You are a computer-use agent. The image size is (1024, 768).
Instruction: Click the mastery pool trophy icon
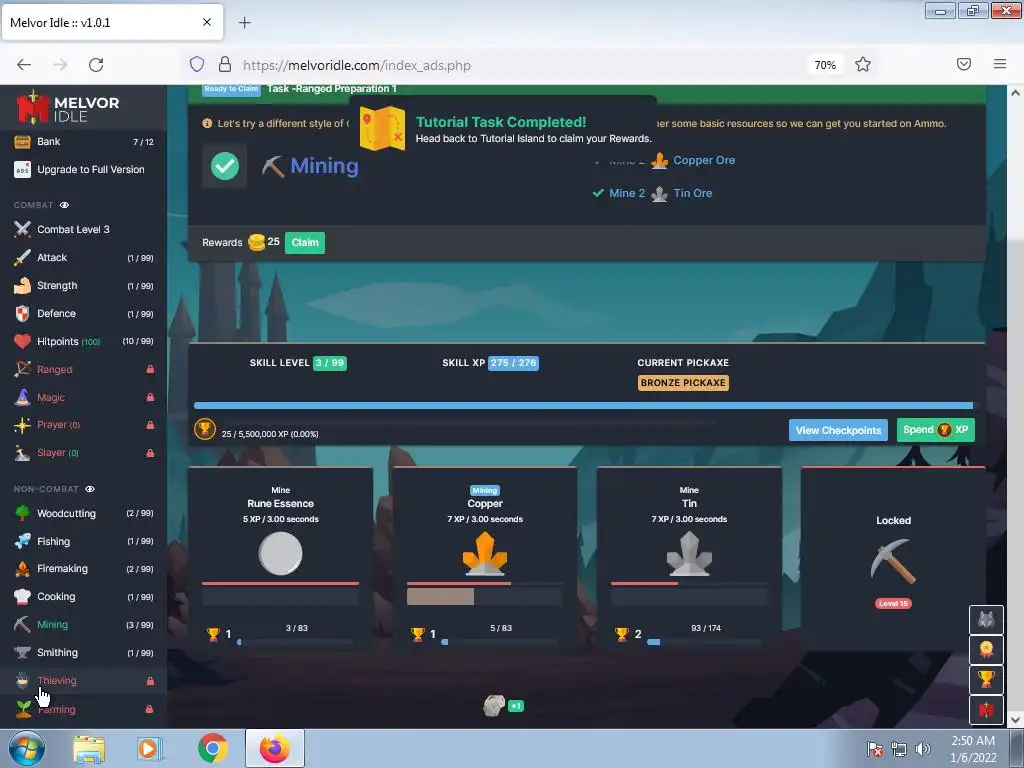click(204, 429)
